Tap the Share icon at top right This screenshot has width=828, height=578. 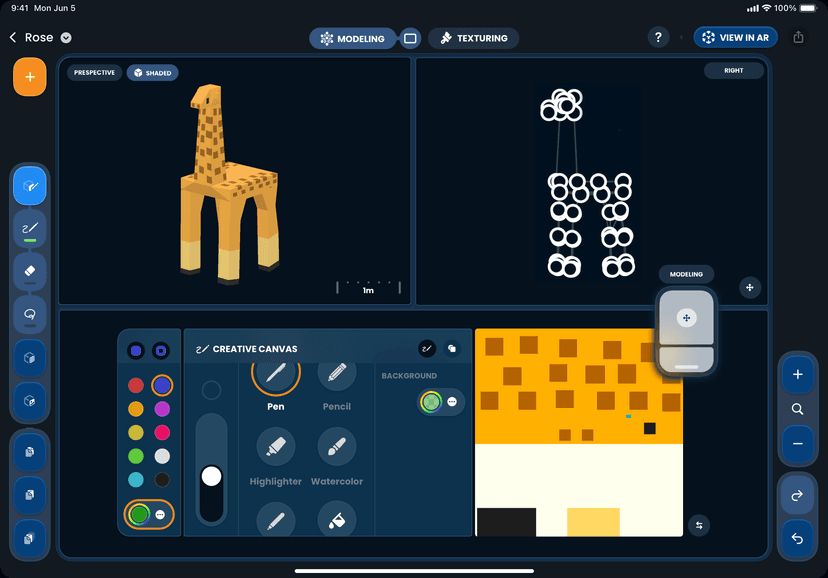[x=797, y=37]
